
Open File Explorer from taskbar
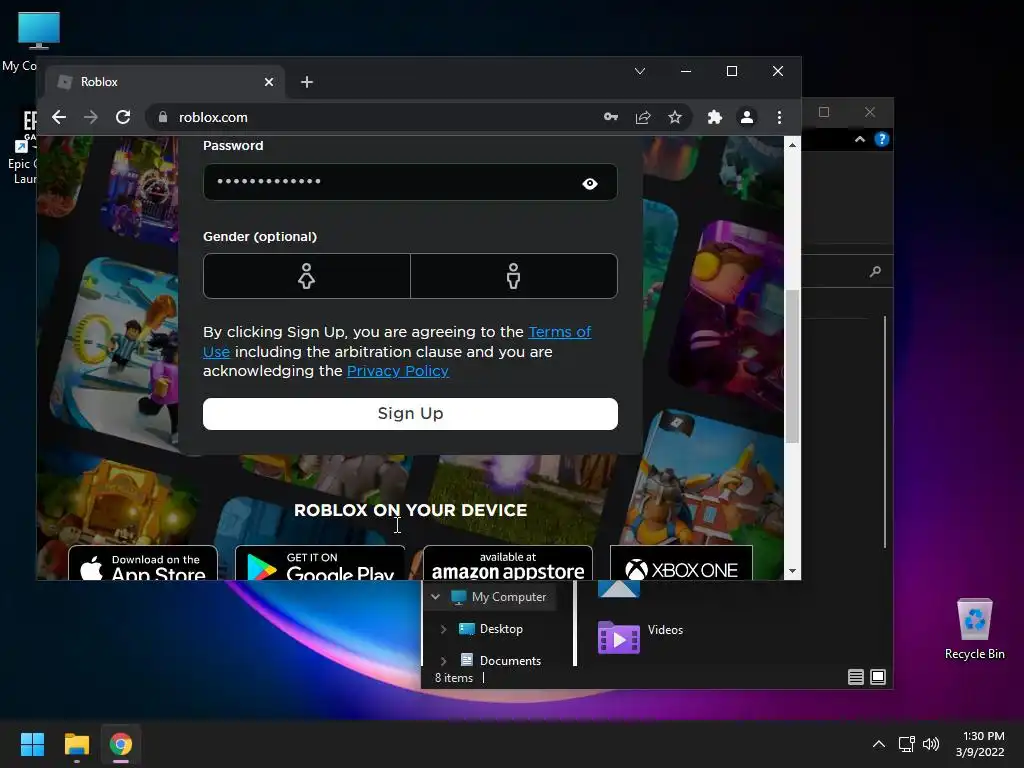click(76, 744)
